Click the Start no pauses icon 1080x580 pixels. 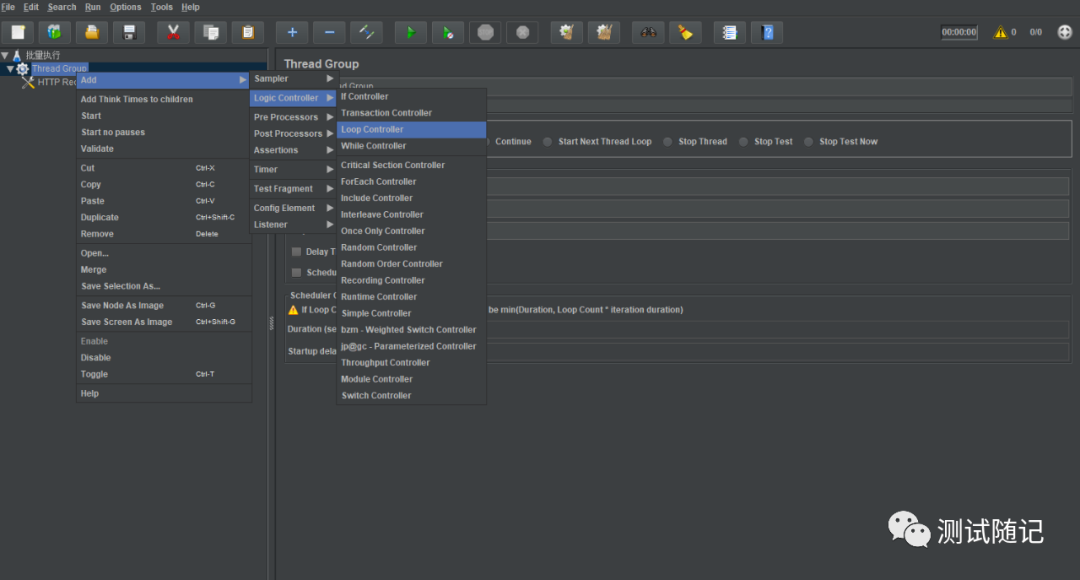pos(448,32)
